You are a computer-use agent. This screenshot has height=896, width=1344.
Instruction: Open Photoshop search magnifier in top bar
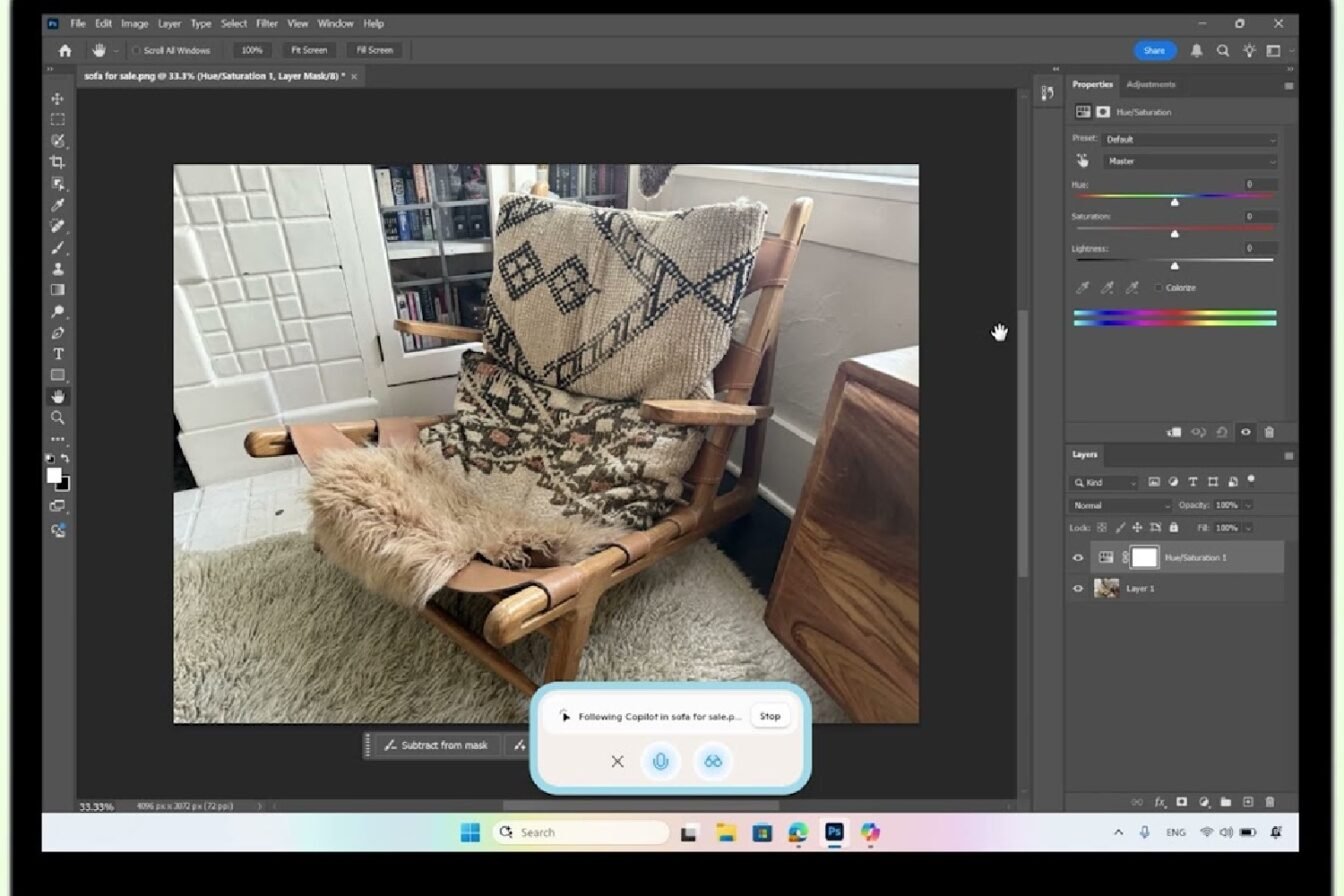[1222, 50]
